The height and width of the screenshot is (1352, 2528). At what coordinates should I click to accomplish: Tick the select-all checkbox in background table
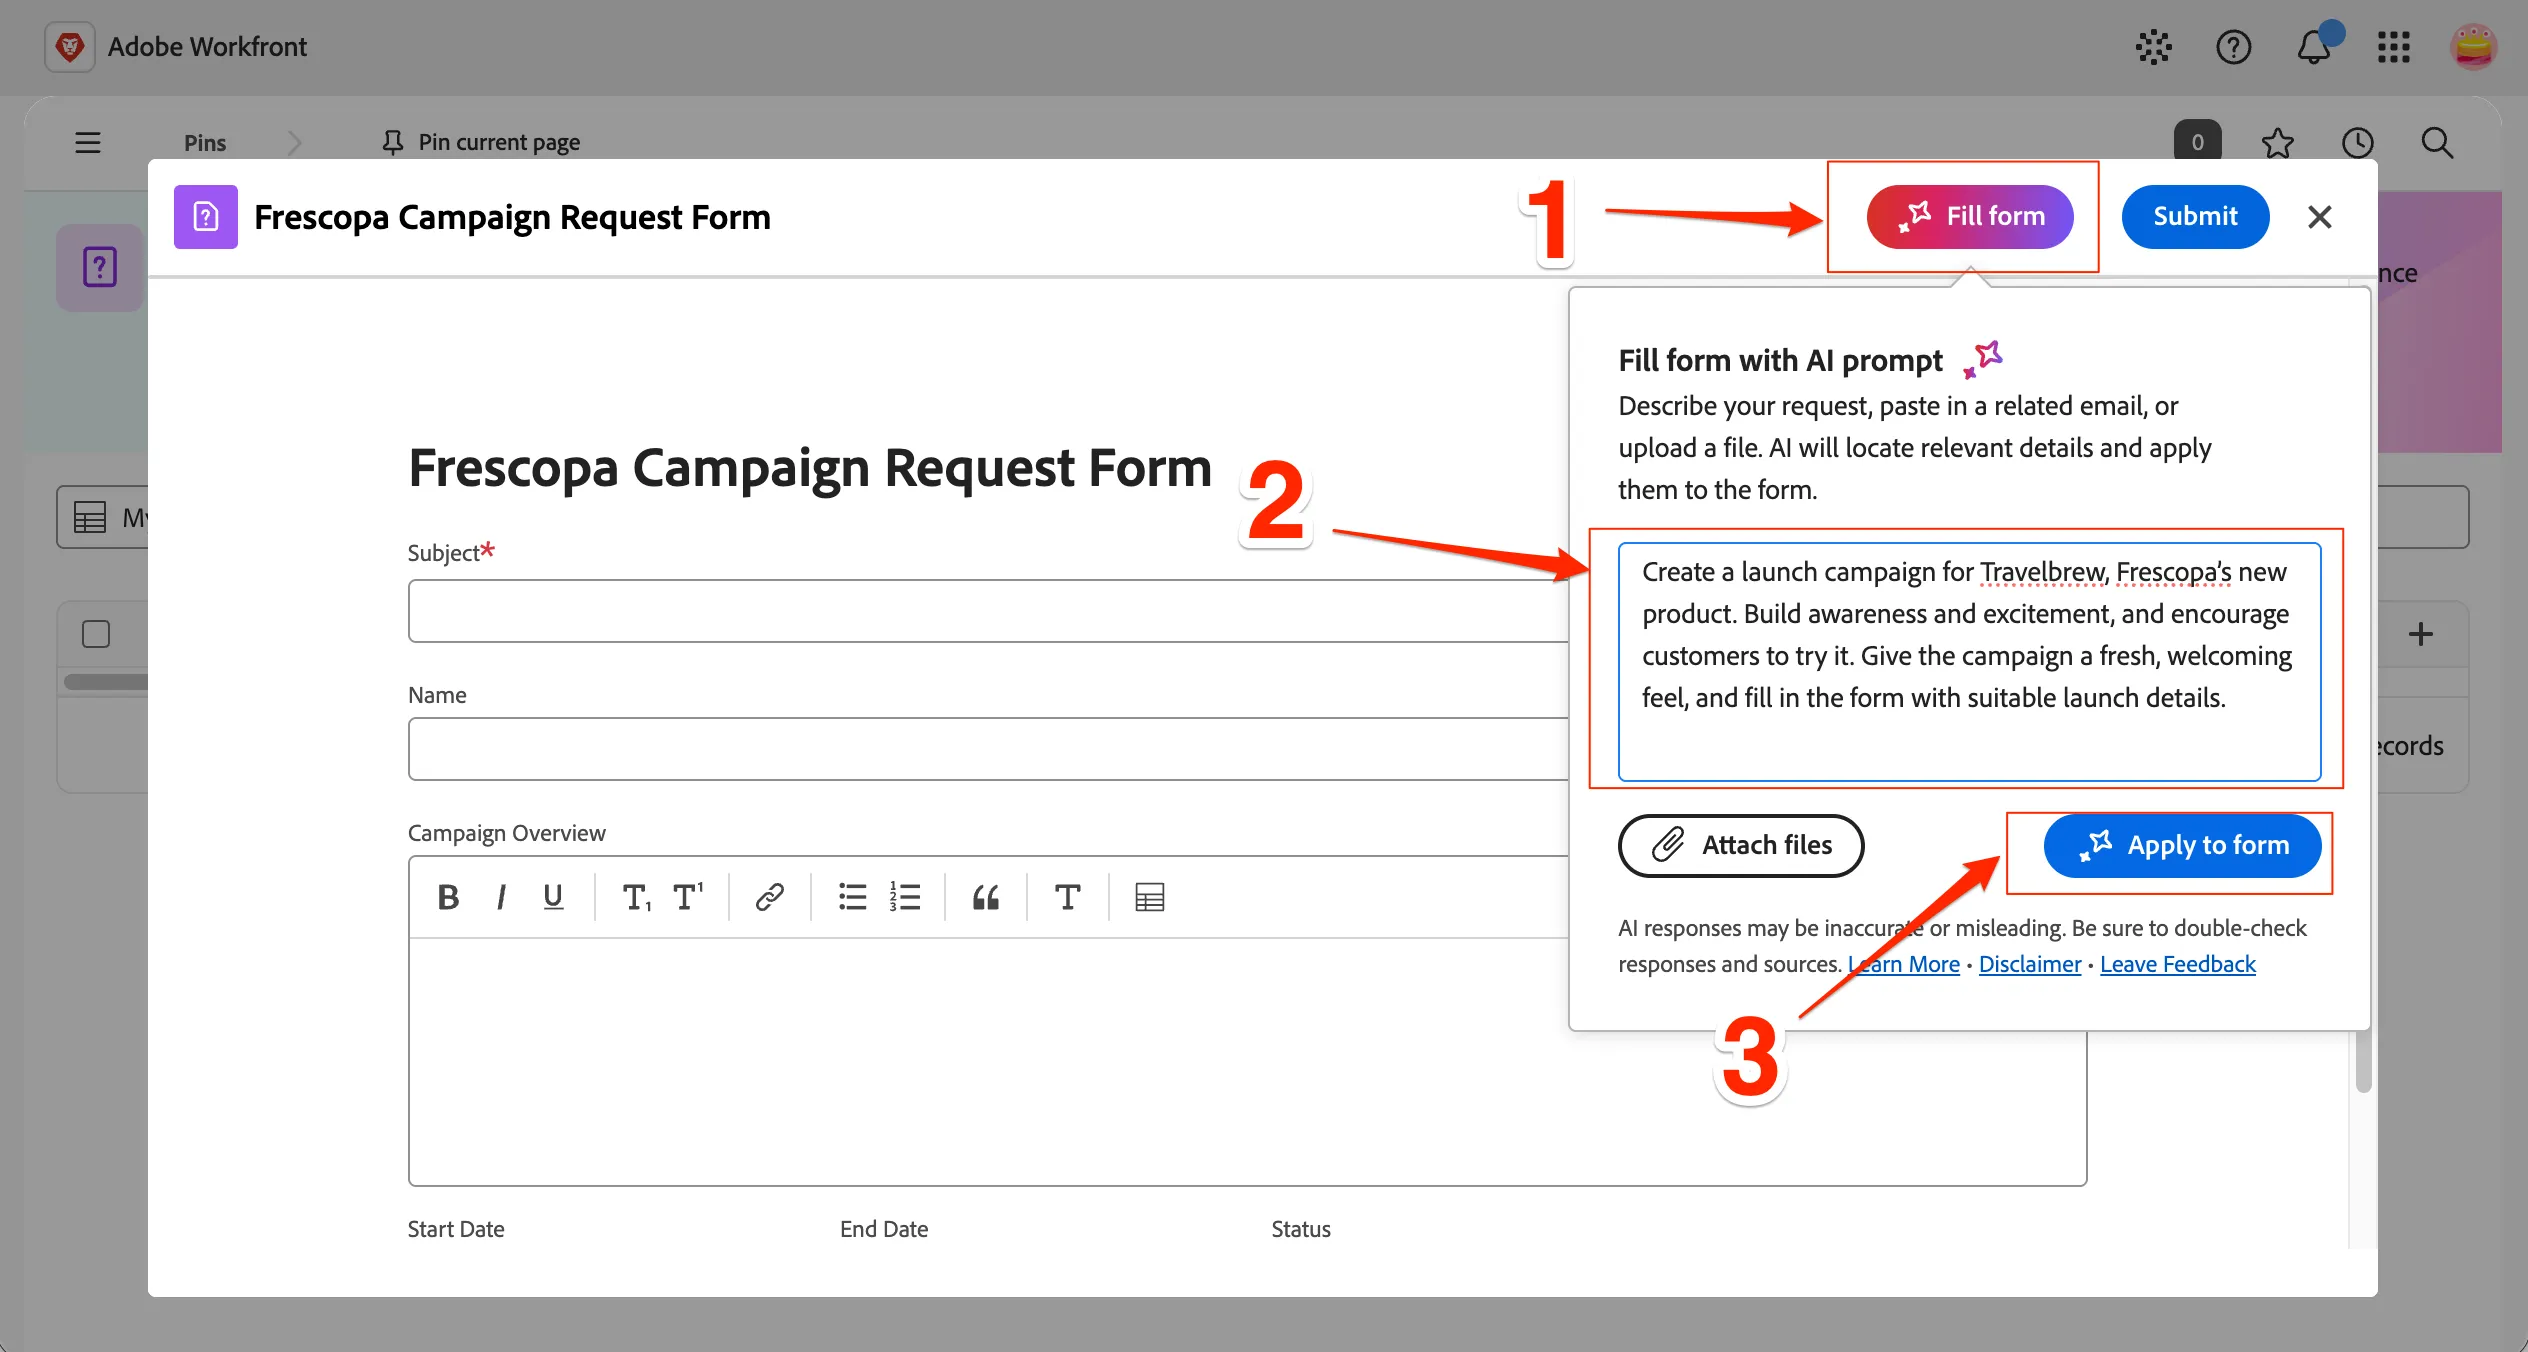(x=96, y=634)
